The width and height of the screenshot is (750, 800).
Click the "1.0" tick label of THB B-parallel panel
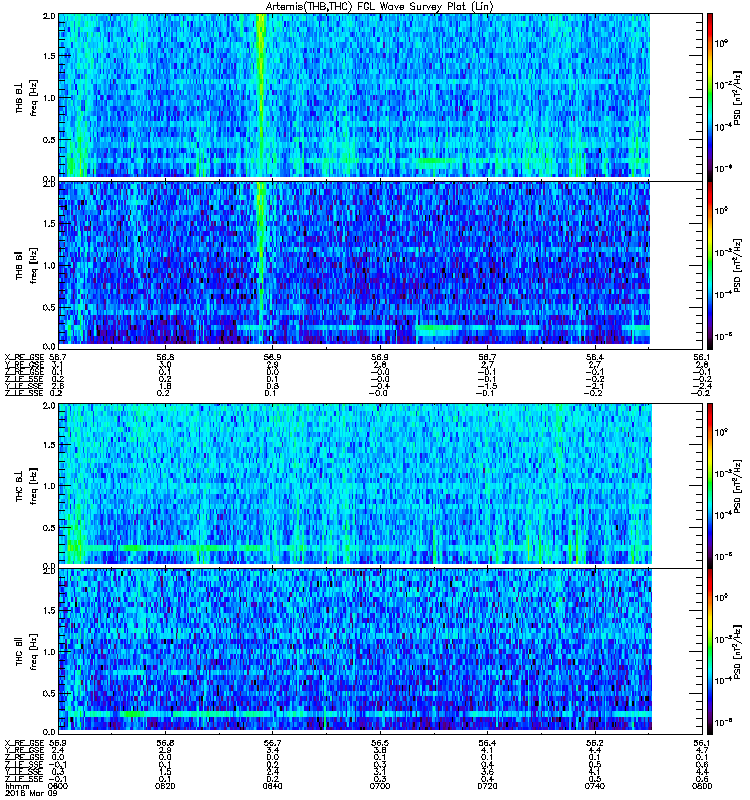(49, 266)
